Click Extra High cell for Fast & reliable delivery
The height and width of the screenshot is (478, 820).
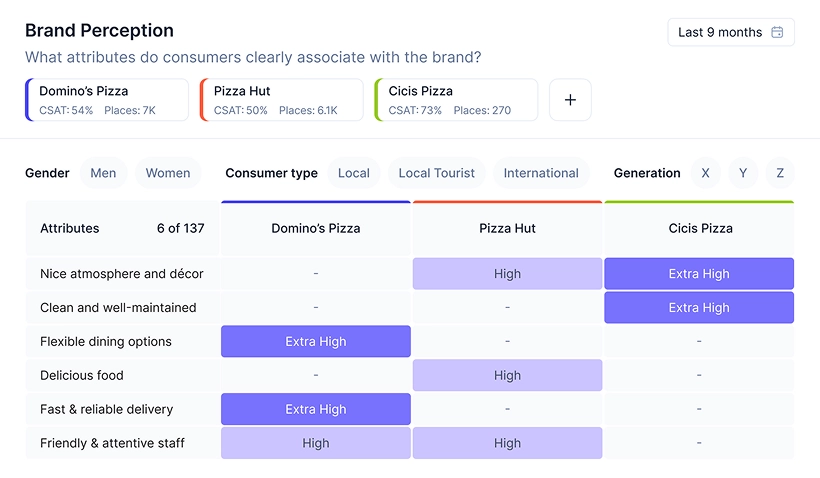coord(316,409)
